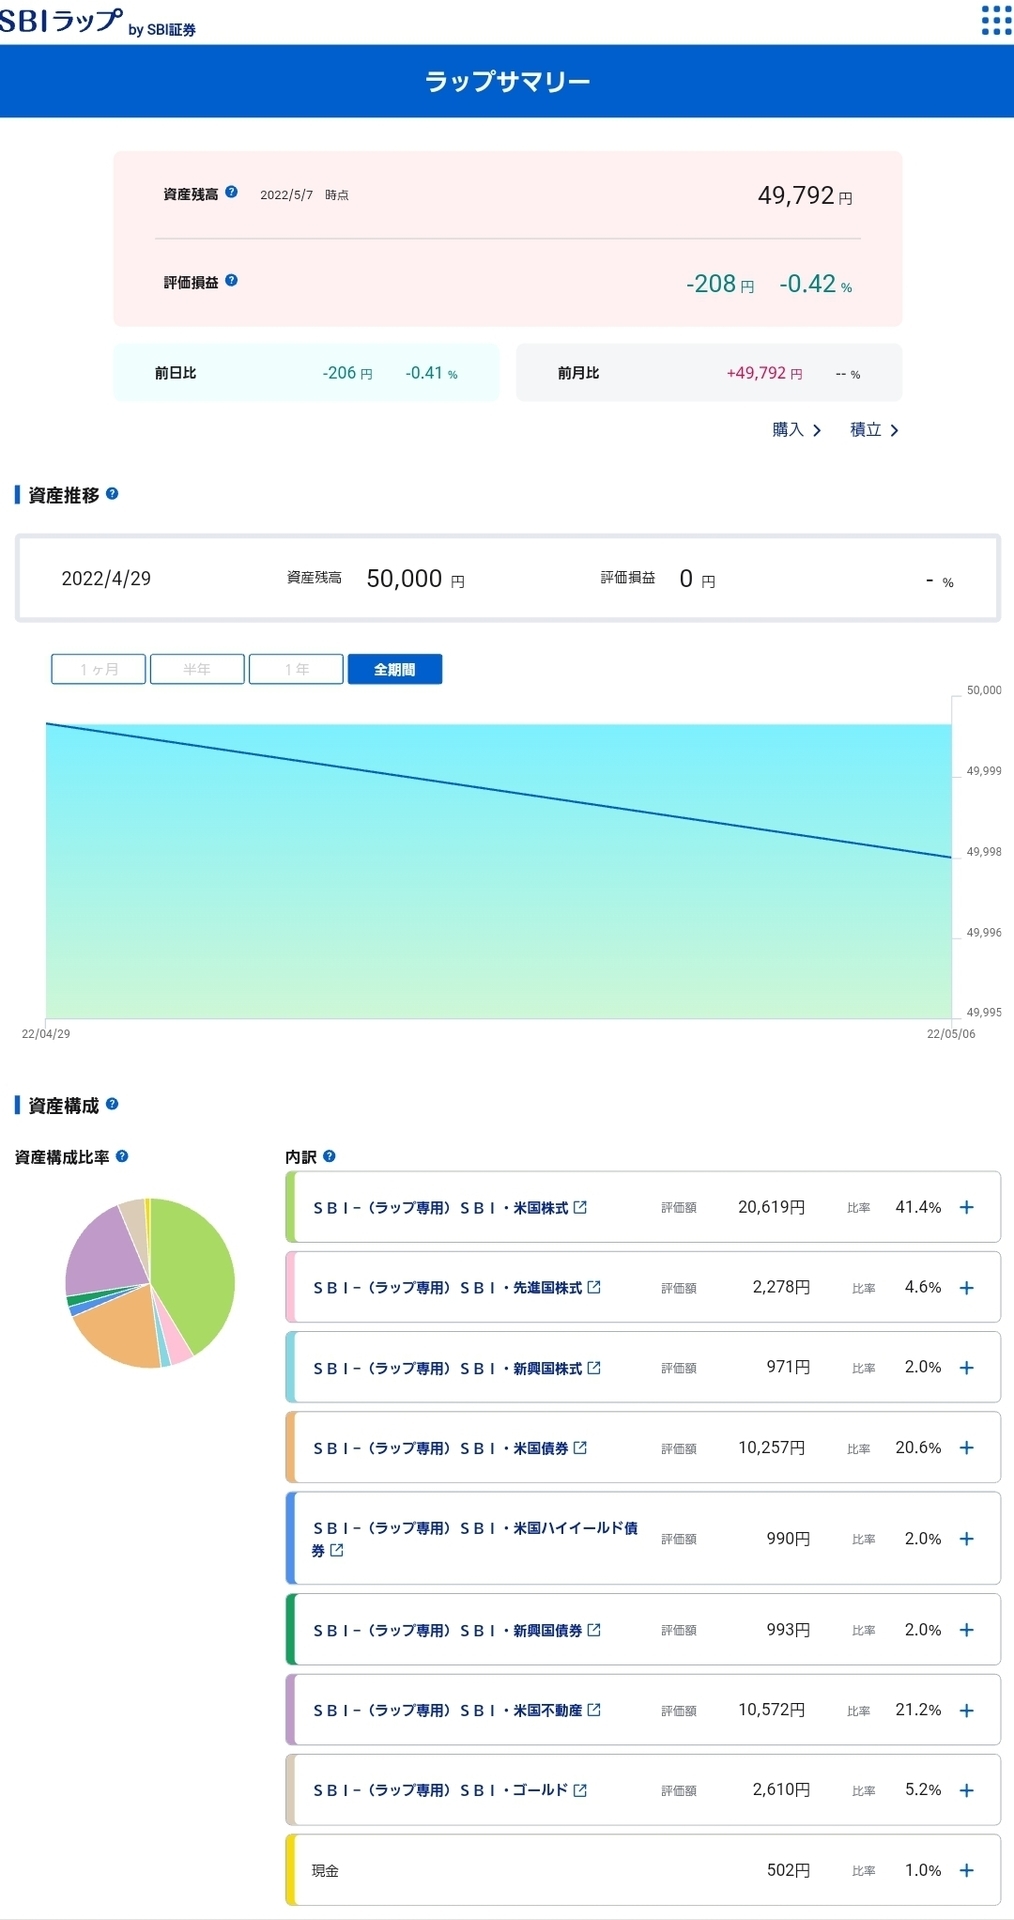Open the app grid menu icon
This screenshot has width=1014, height=1920.
(x=996, y=20)
